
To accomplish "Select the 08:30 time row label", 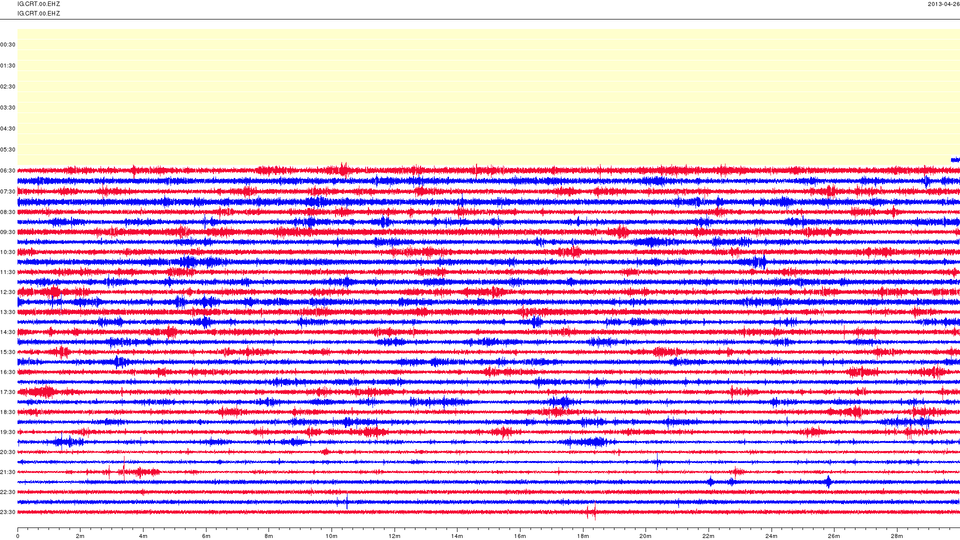I will 8,212.
